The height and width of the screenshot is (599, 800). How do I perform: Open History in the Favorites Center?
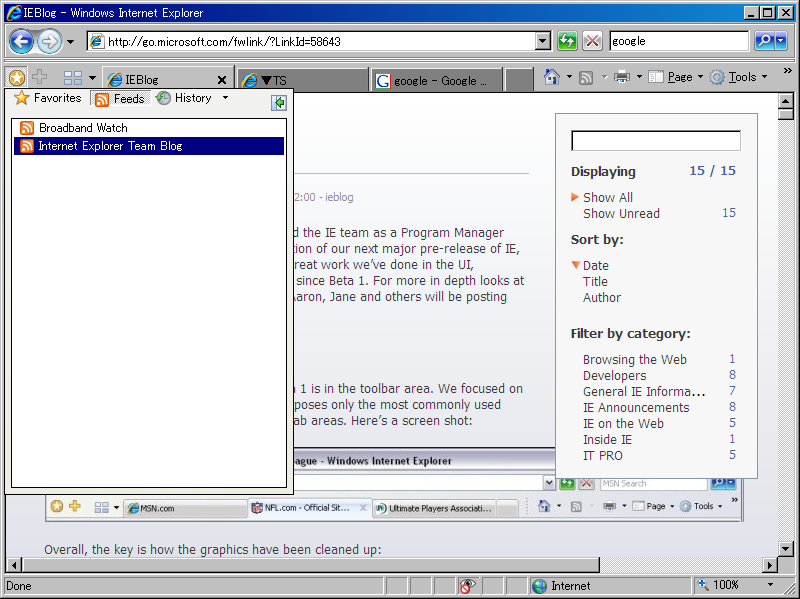184,98
